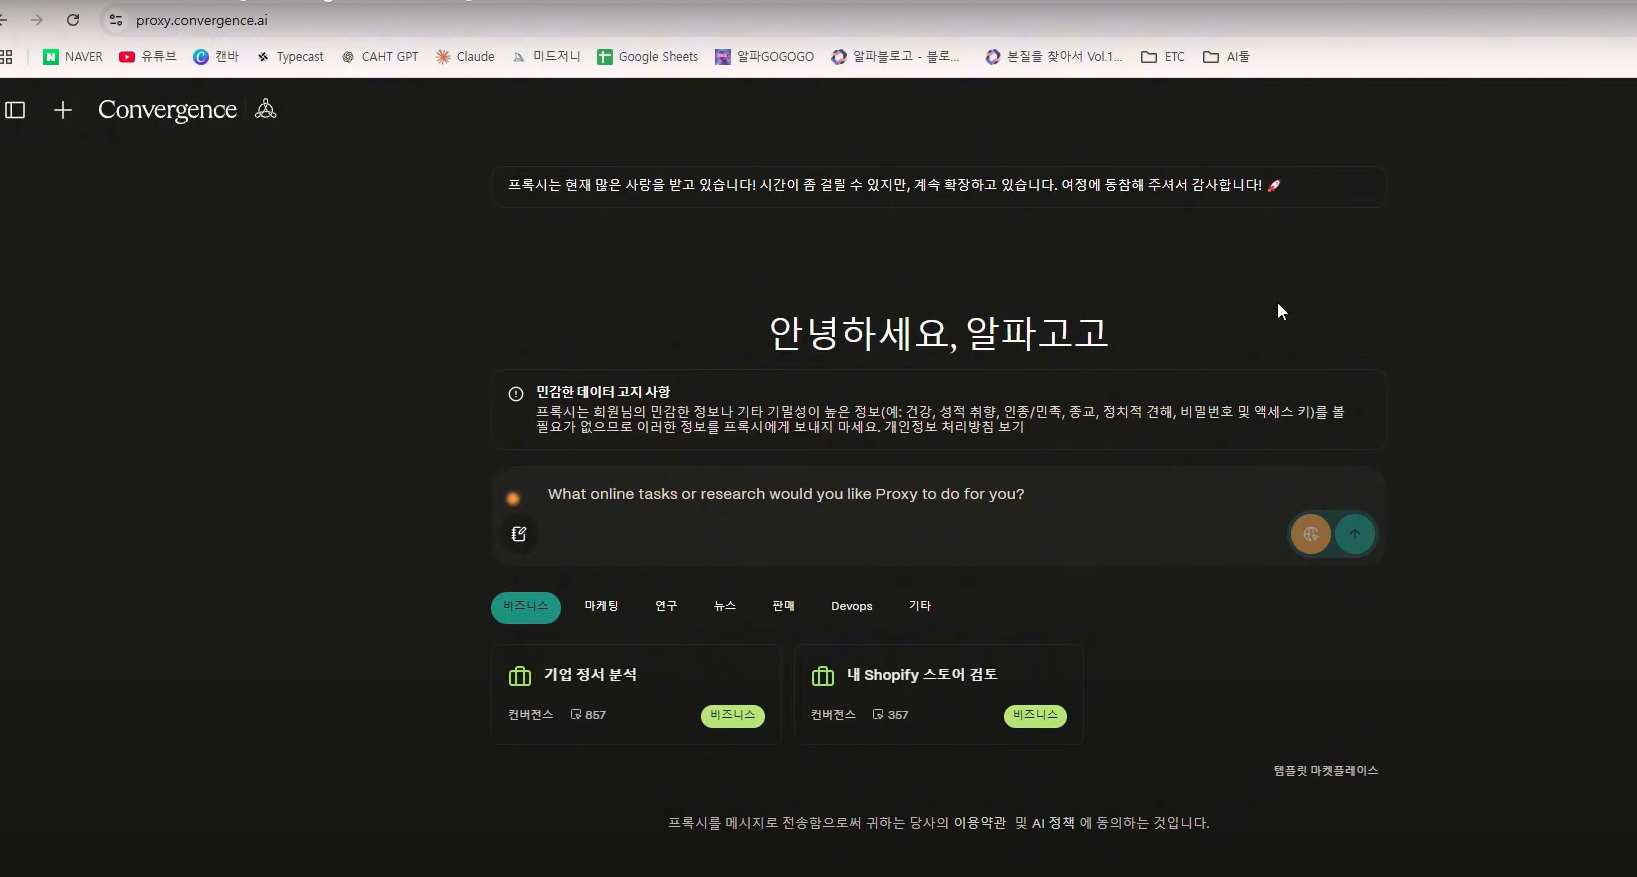The image size is (1637, 877).
Task: Open site info icon in address bar
Action: (x=116, y=20)
